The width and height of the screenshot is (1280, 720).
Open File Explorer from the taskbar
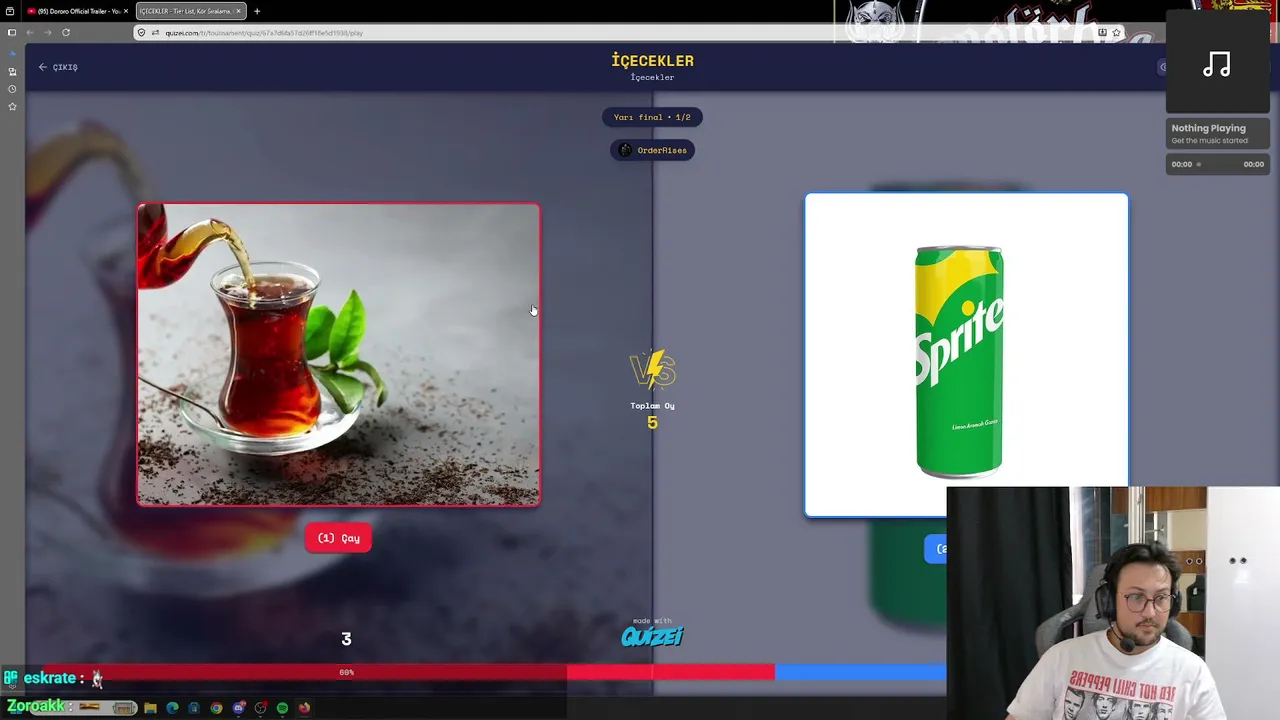coord(150,708)
